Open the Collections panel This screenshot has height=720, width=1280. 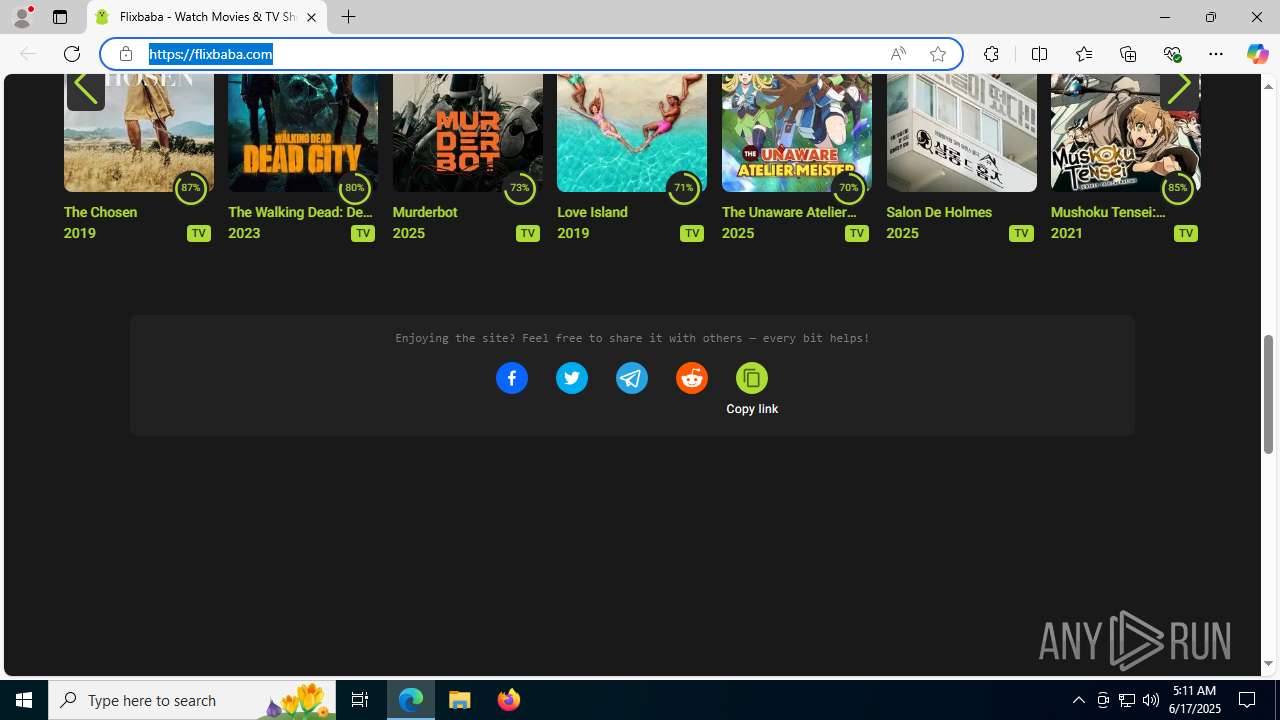(x=1128, y=54)
